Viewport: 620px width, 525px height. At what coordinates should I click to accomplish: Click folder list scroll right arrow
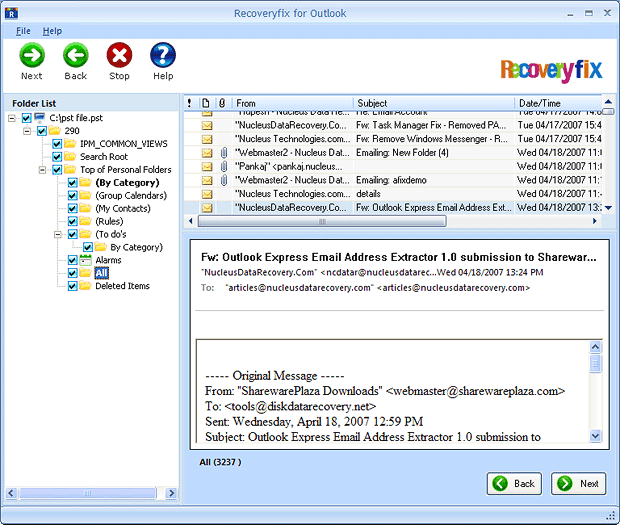click(171, 493)
